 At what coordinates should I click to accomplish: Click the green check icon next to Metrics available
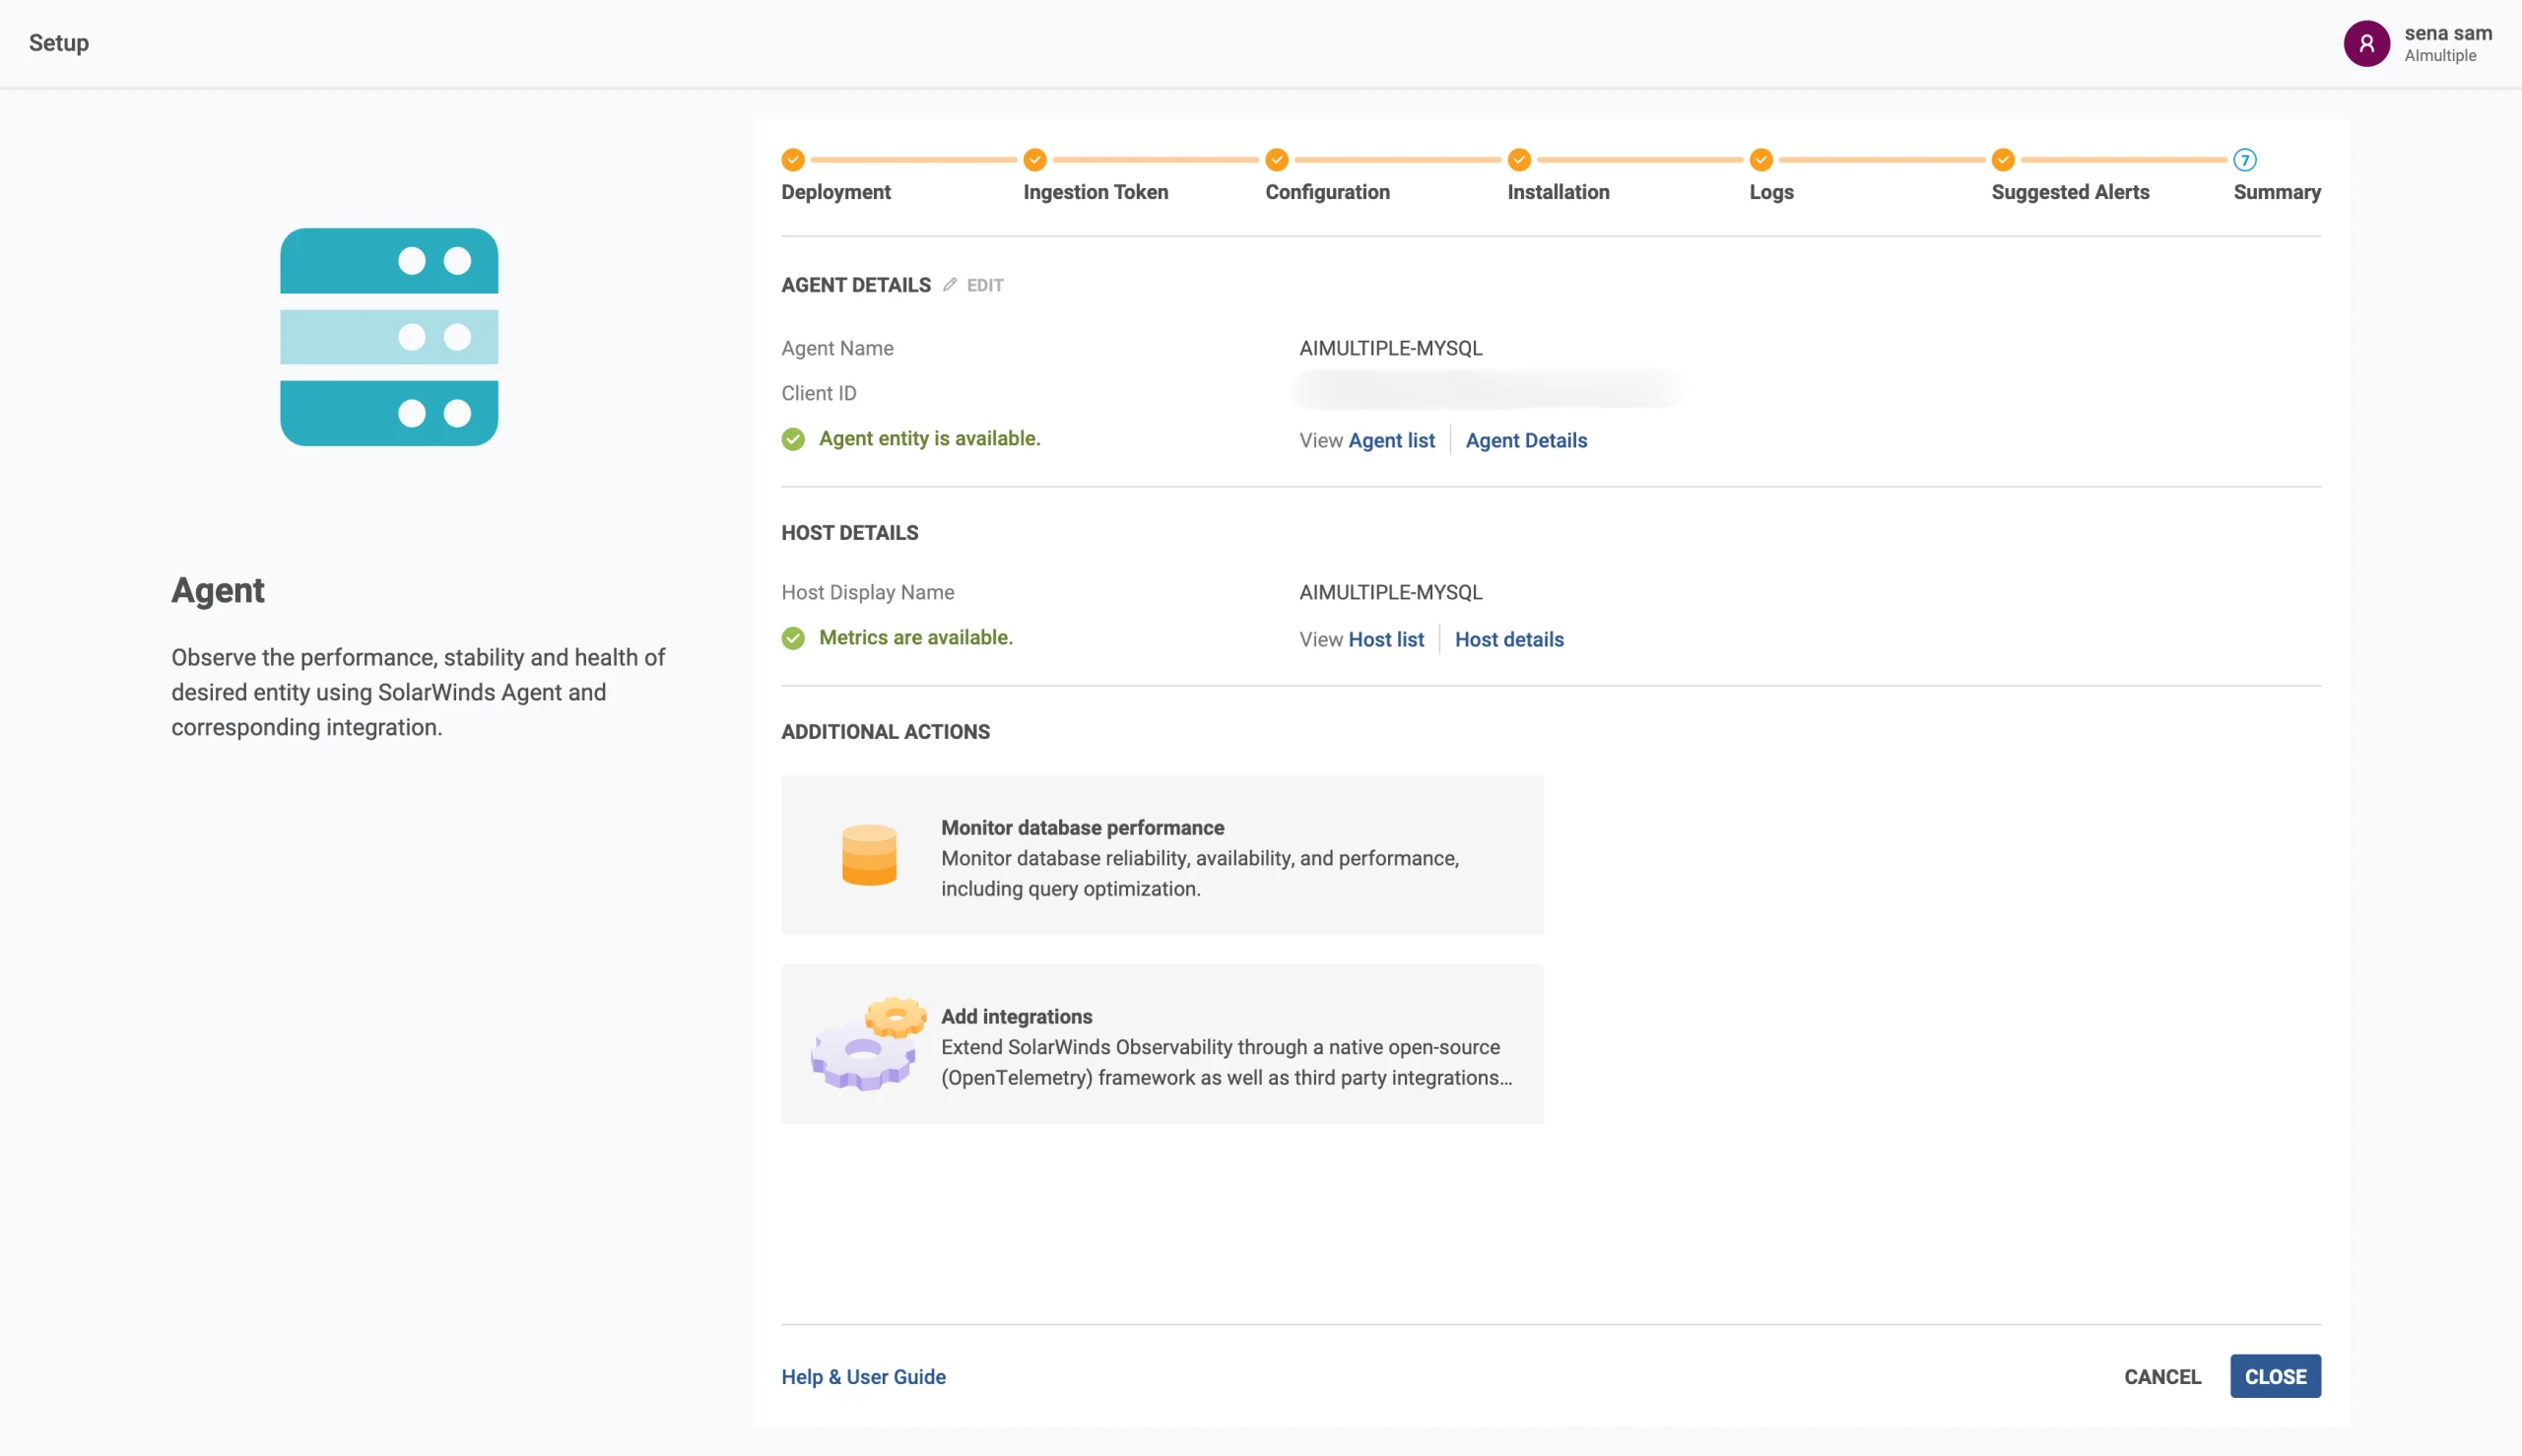pos(793,638)
